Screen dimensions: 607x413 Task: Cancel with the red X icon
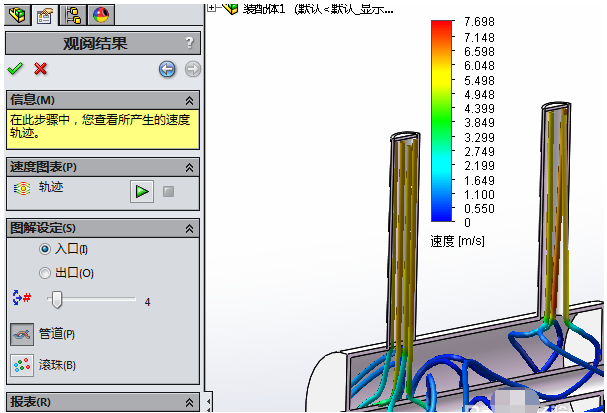pyautogui.click(x=40, y=69)
